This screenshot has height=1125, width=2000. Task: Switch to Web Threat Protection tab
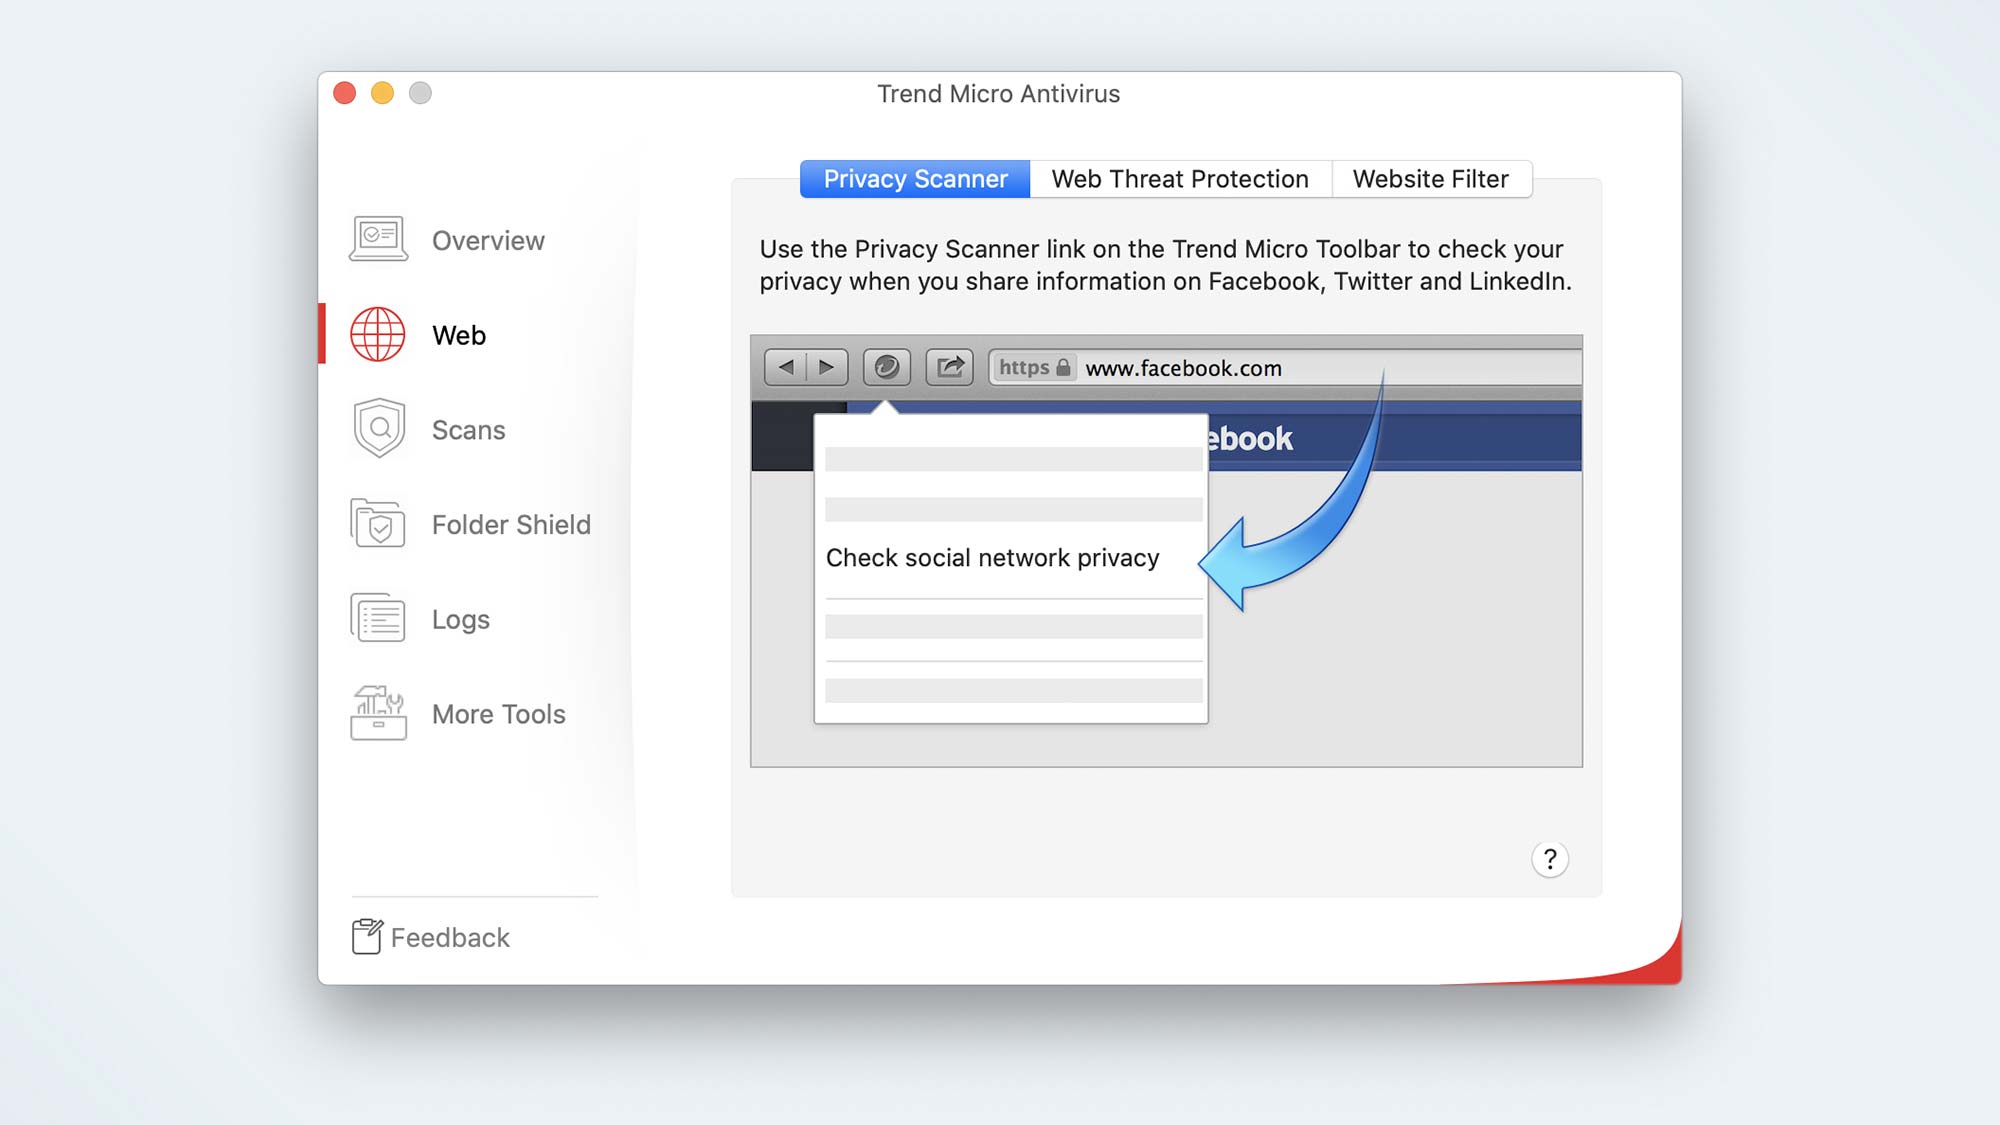(x=1179, y=179)
